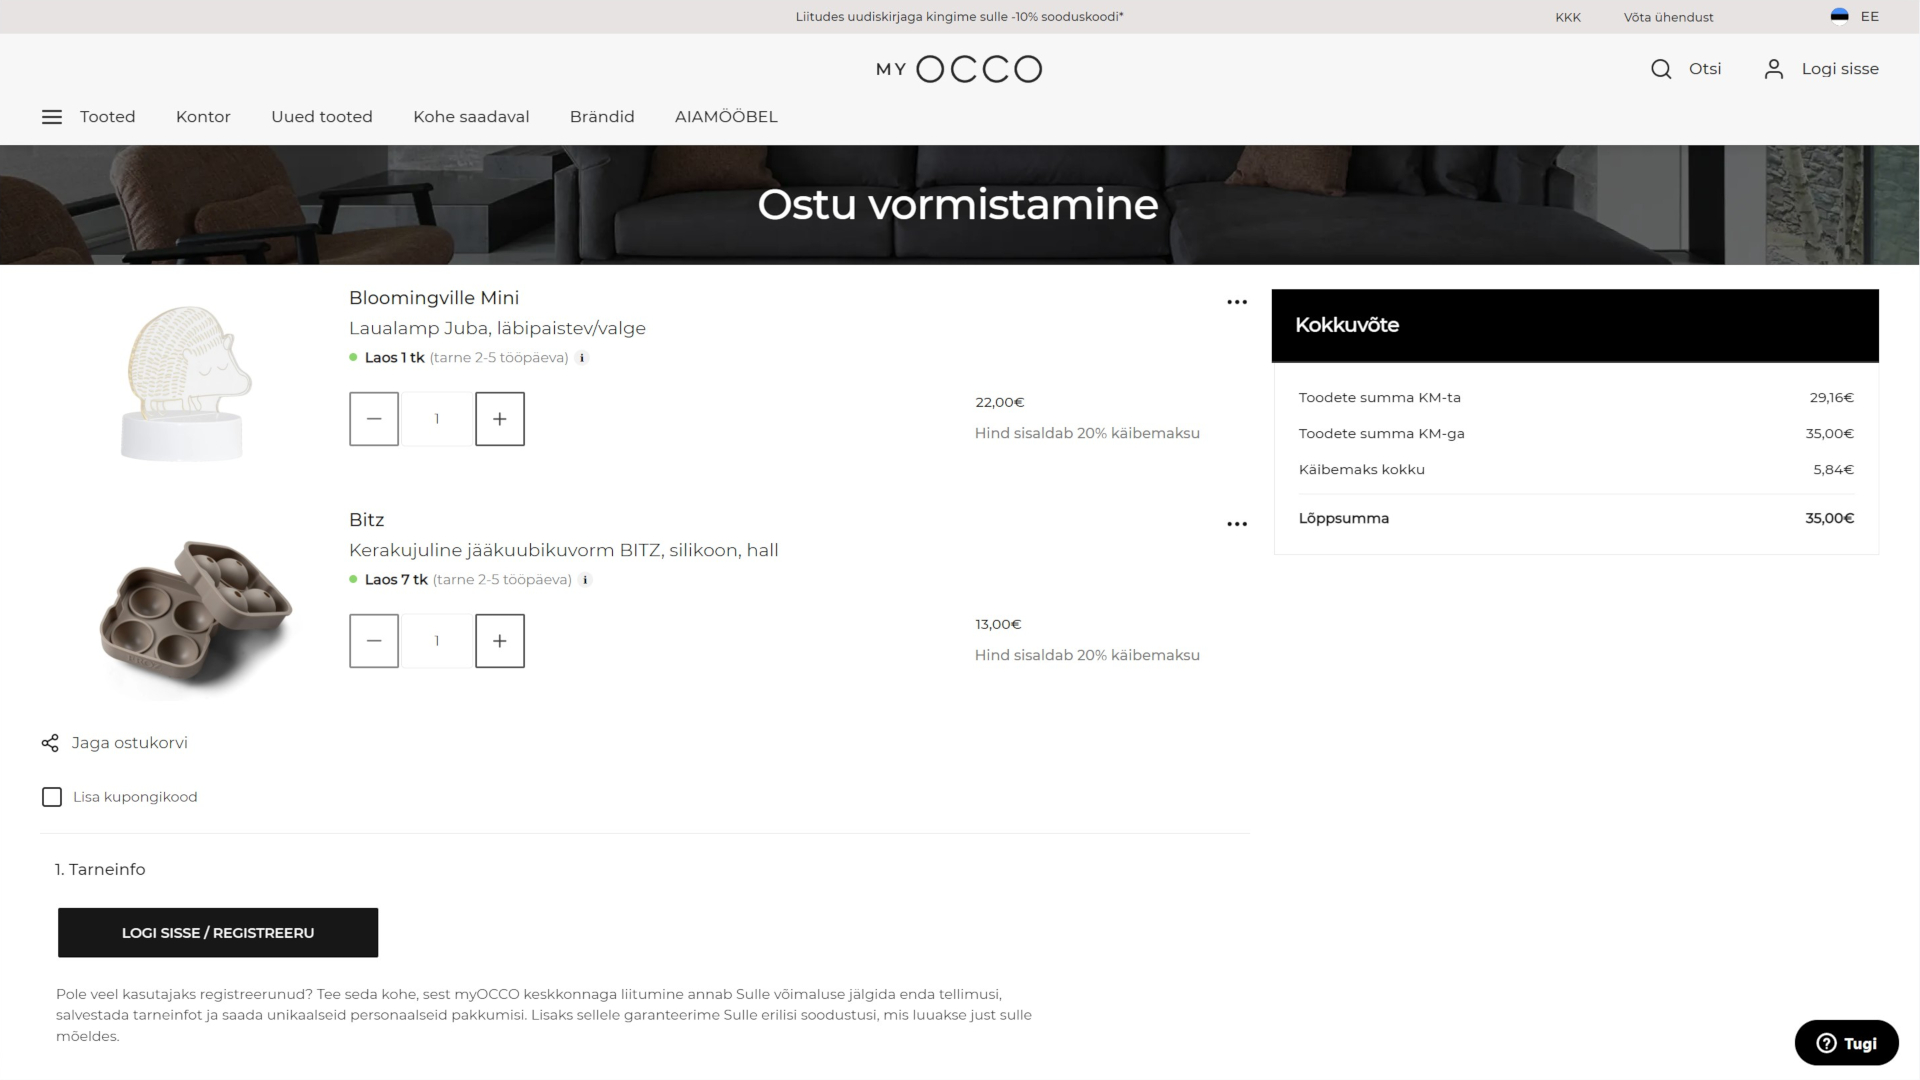This screenshot has height=1080, width=1920.
Task: Click the hedgehog lamp product thumbnail
Action: click(185, 383)
